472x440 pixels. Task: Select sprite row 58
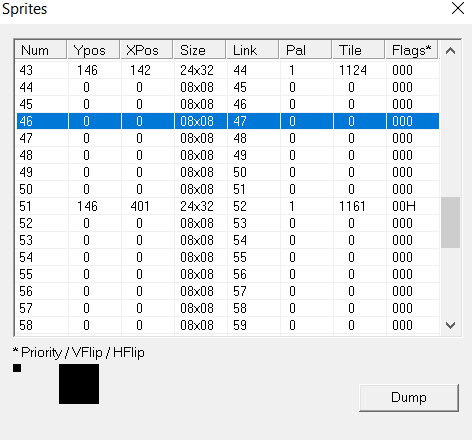(228, 325)
